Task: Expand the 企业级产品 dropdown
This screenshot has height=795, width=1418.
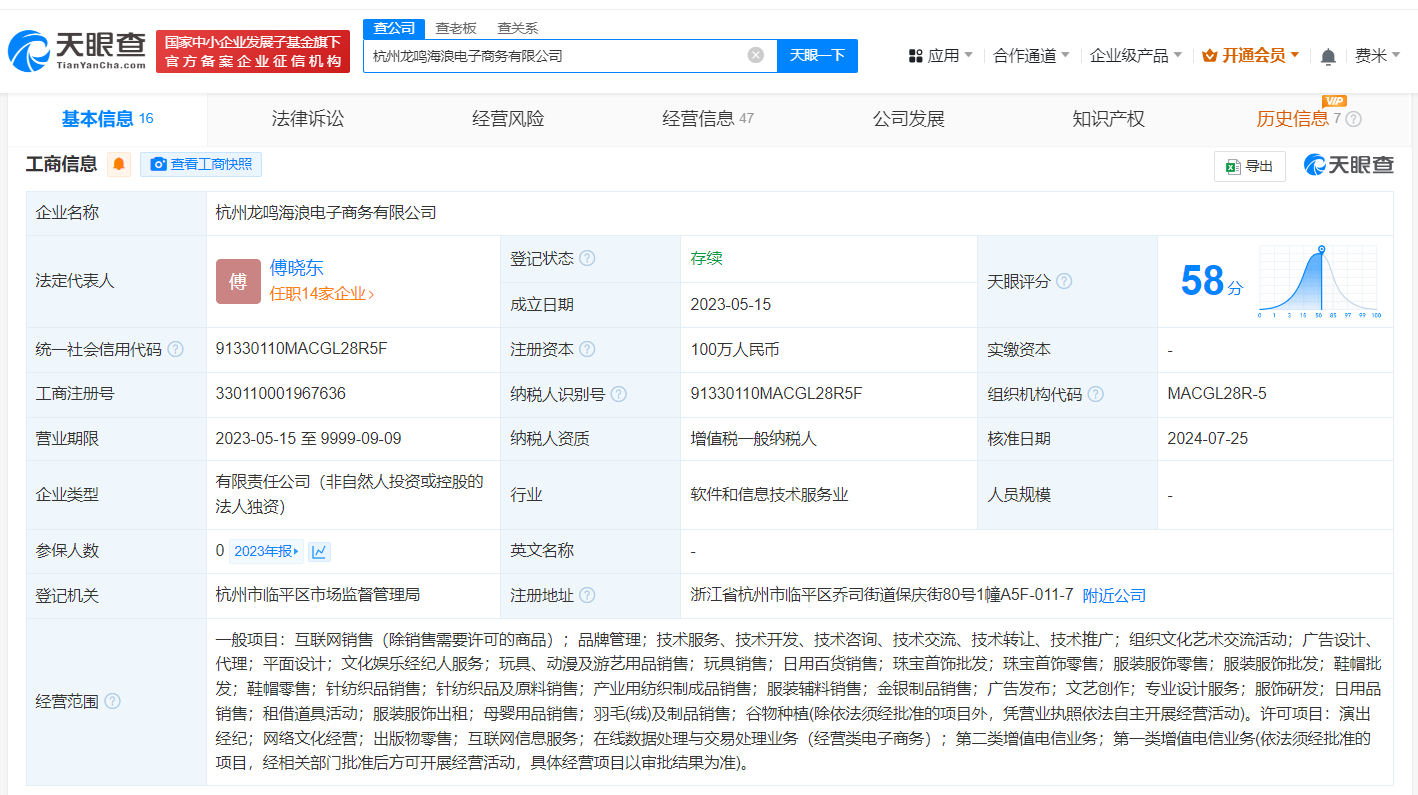Action: (1136, 56)
